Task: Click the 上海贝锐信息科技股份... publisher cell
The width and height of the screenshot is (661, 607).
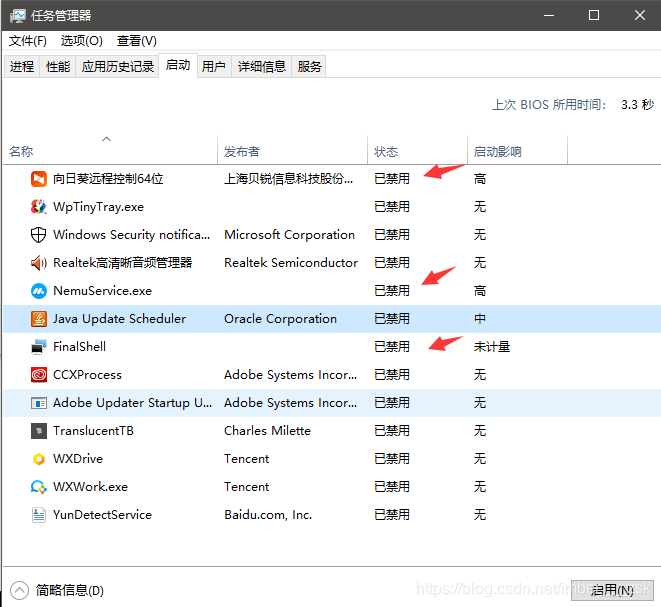Action: [288, 179]
